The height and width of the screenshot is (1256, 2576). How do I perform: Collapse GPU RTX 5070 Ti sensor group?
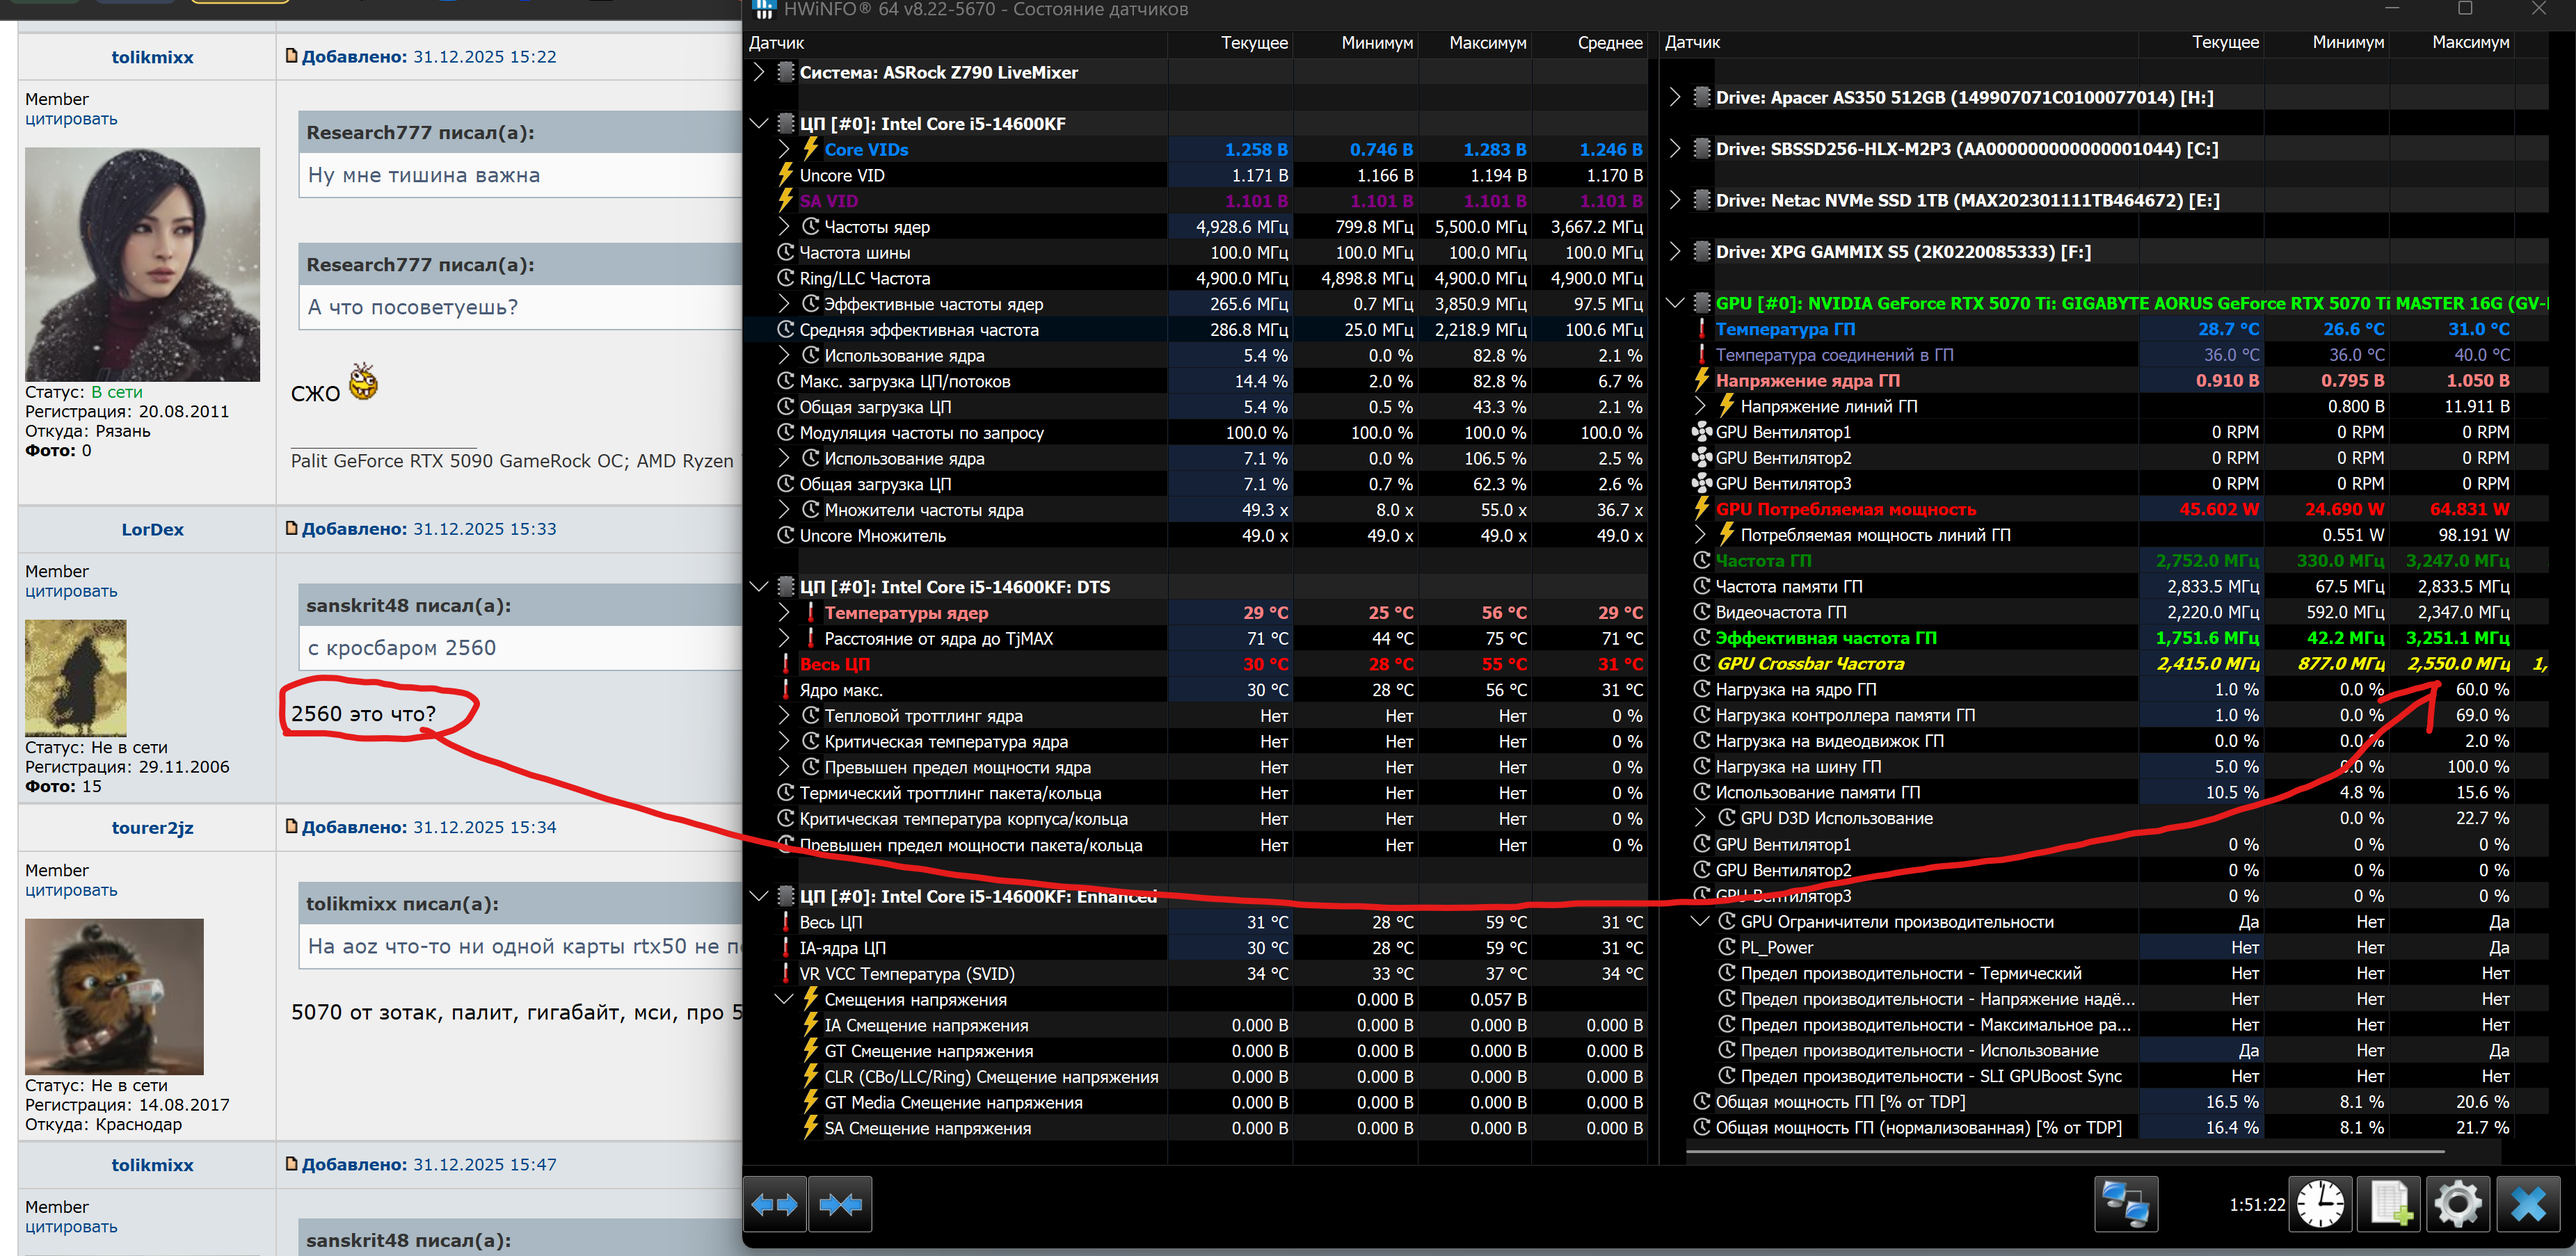click(1675, 303)
